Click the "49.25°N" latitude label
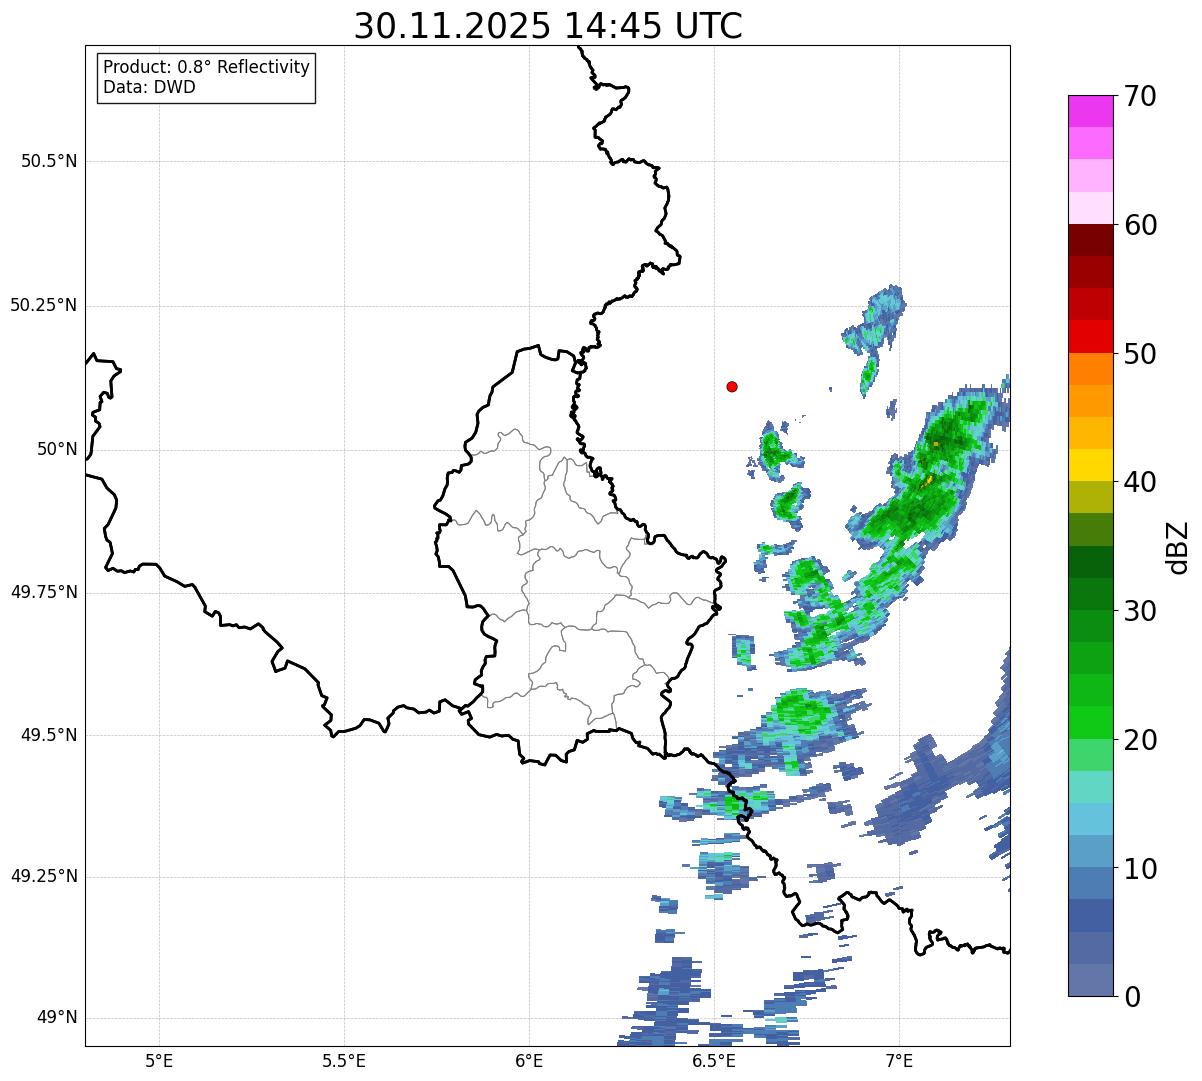This screenshot has height=1081, width=1202. [43, 876]
